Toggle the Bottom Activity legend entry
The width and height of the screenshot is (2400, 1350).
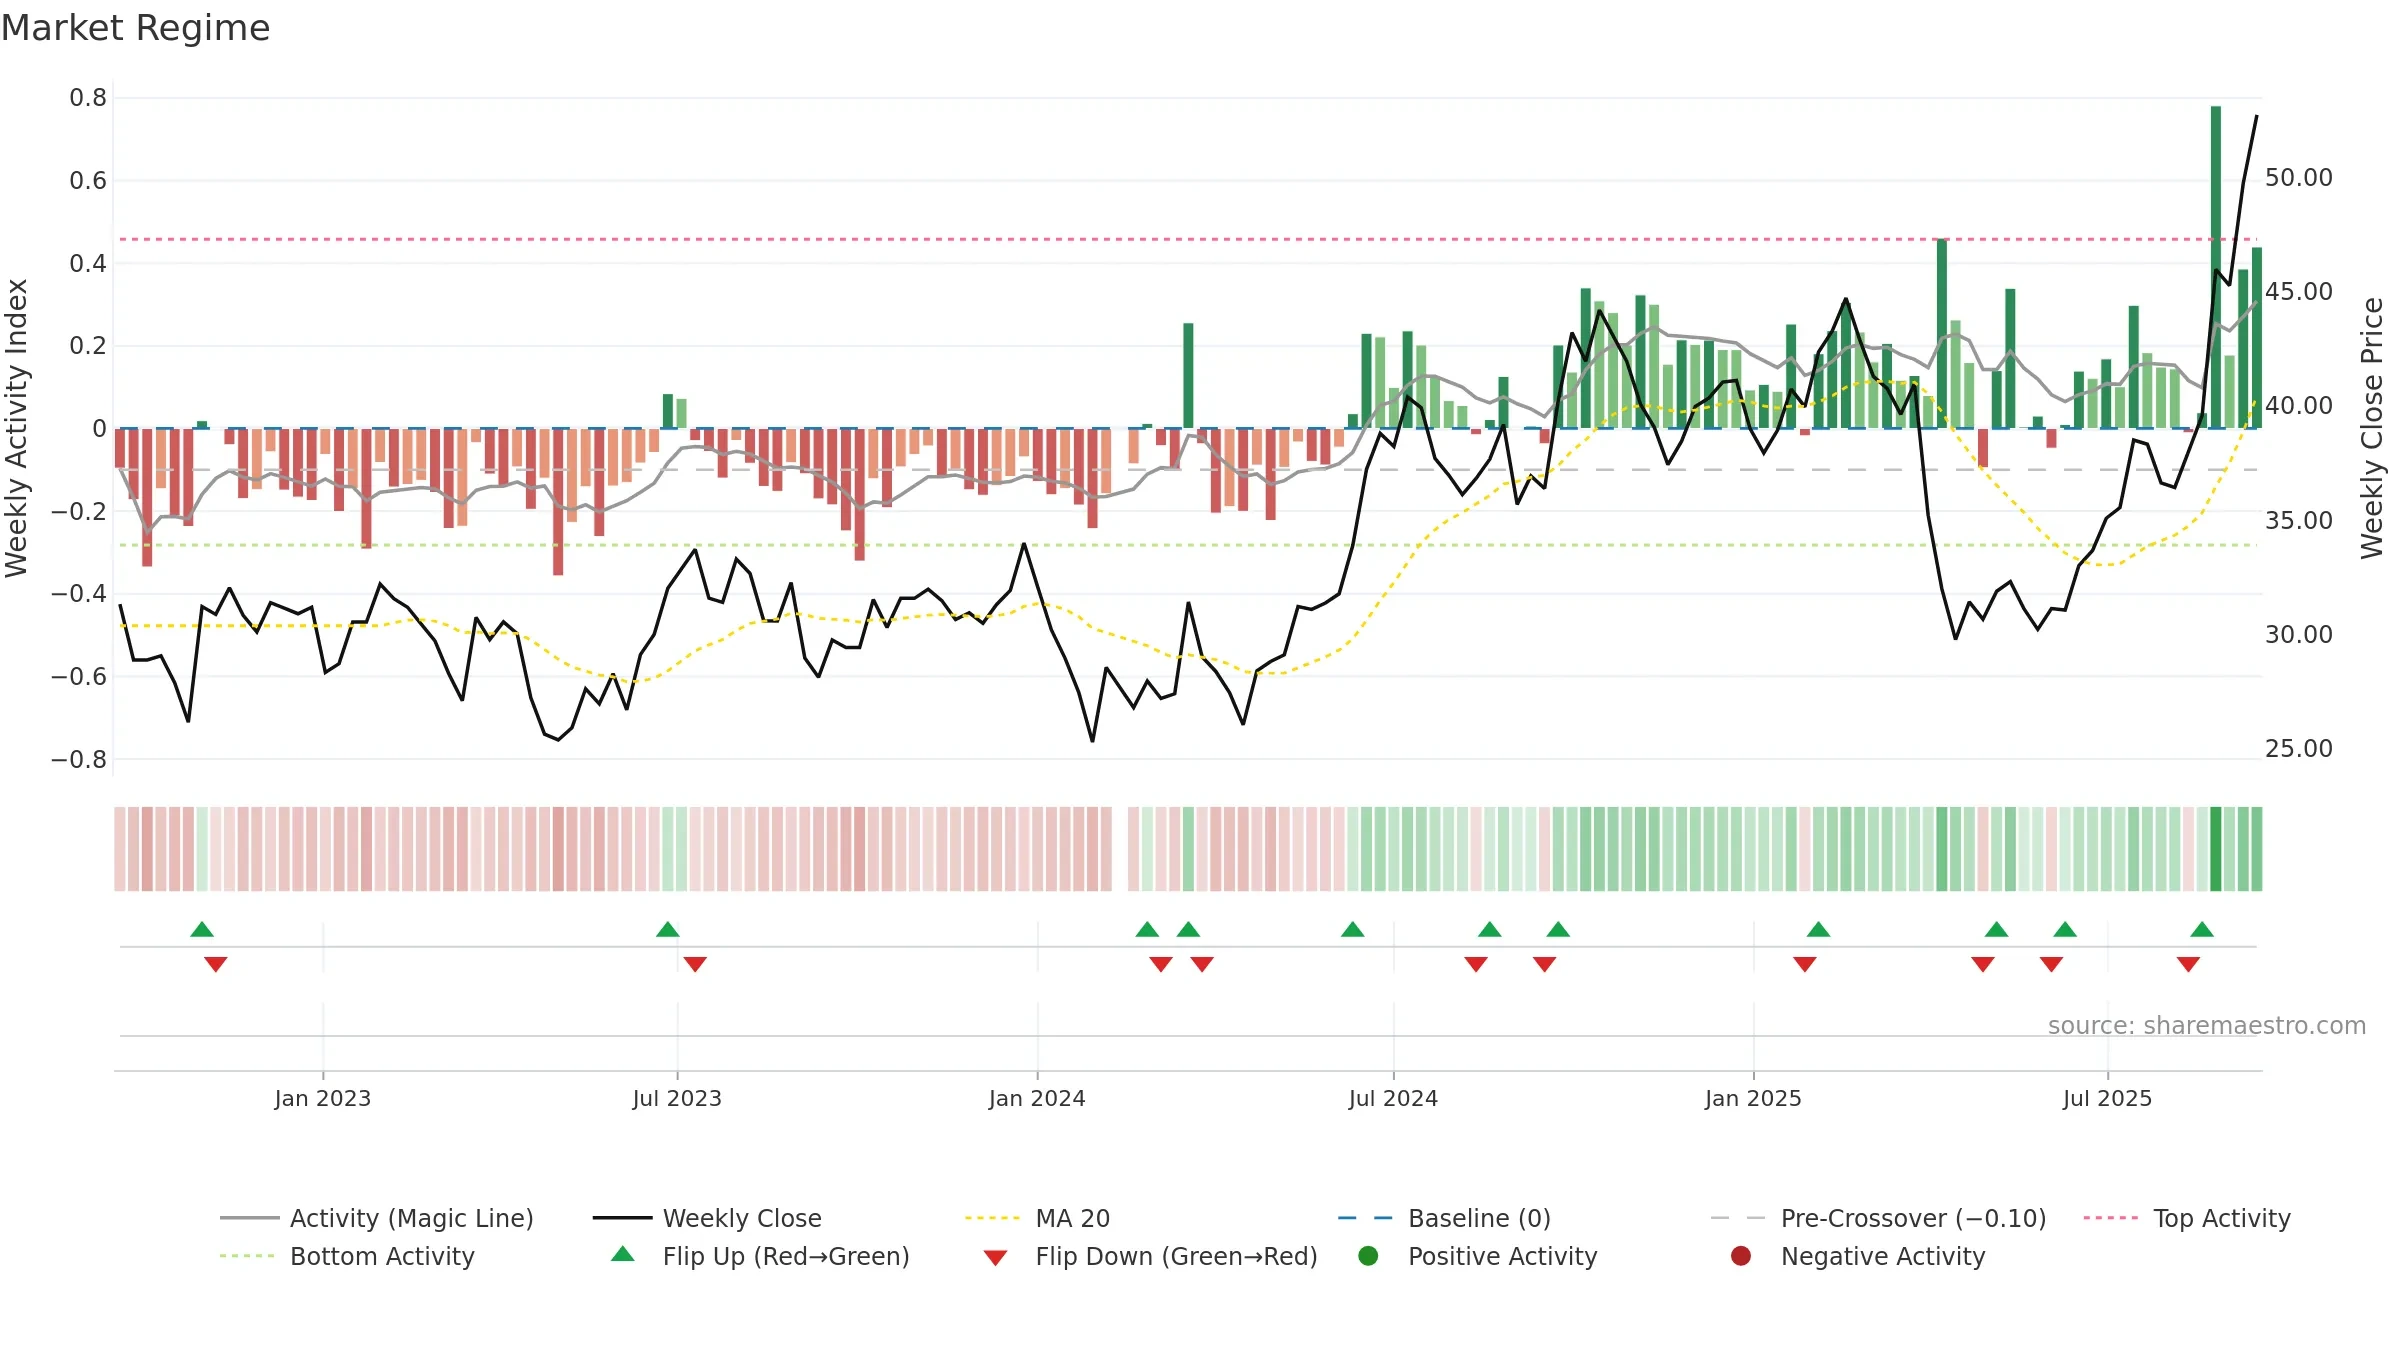pyautogui.click(x=347, y=1256)
